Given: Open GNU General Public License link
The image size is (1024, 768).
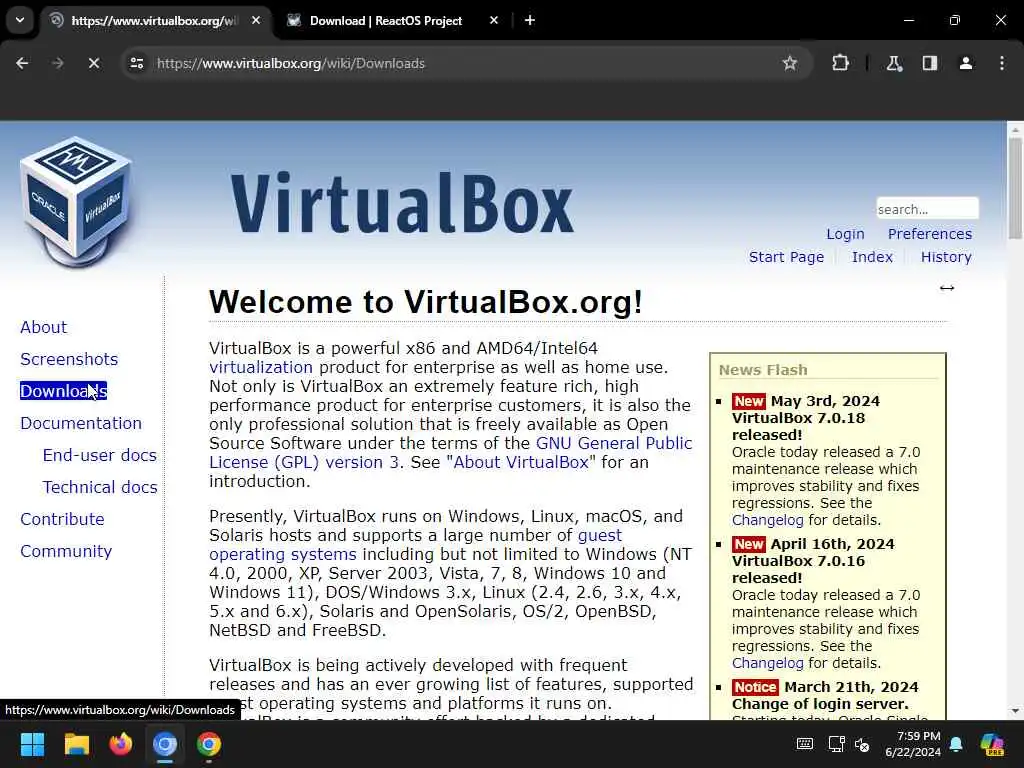Looking at the screenshot, I should (x=614, y=443).
